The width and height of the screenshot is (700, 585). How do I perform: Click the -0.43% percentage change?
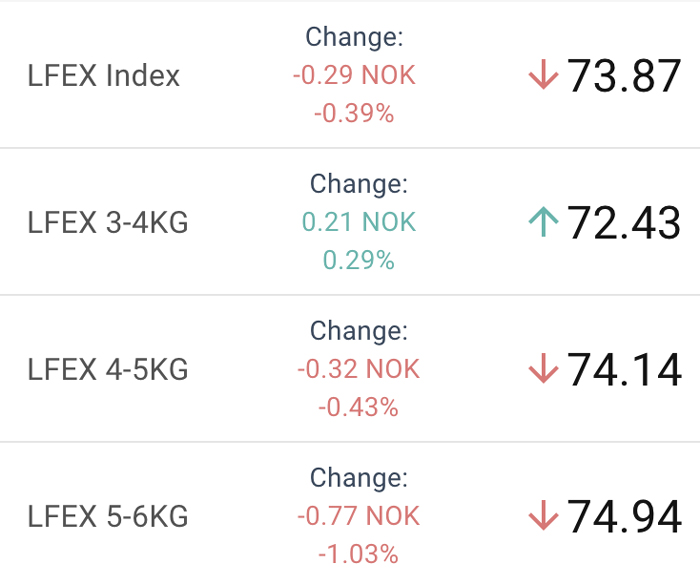[358, 406]
